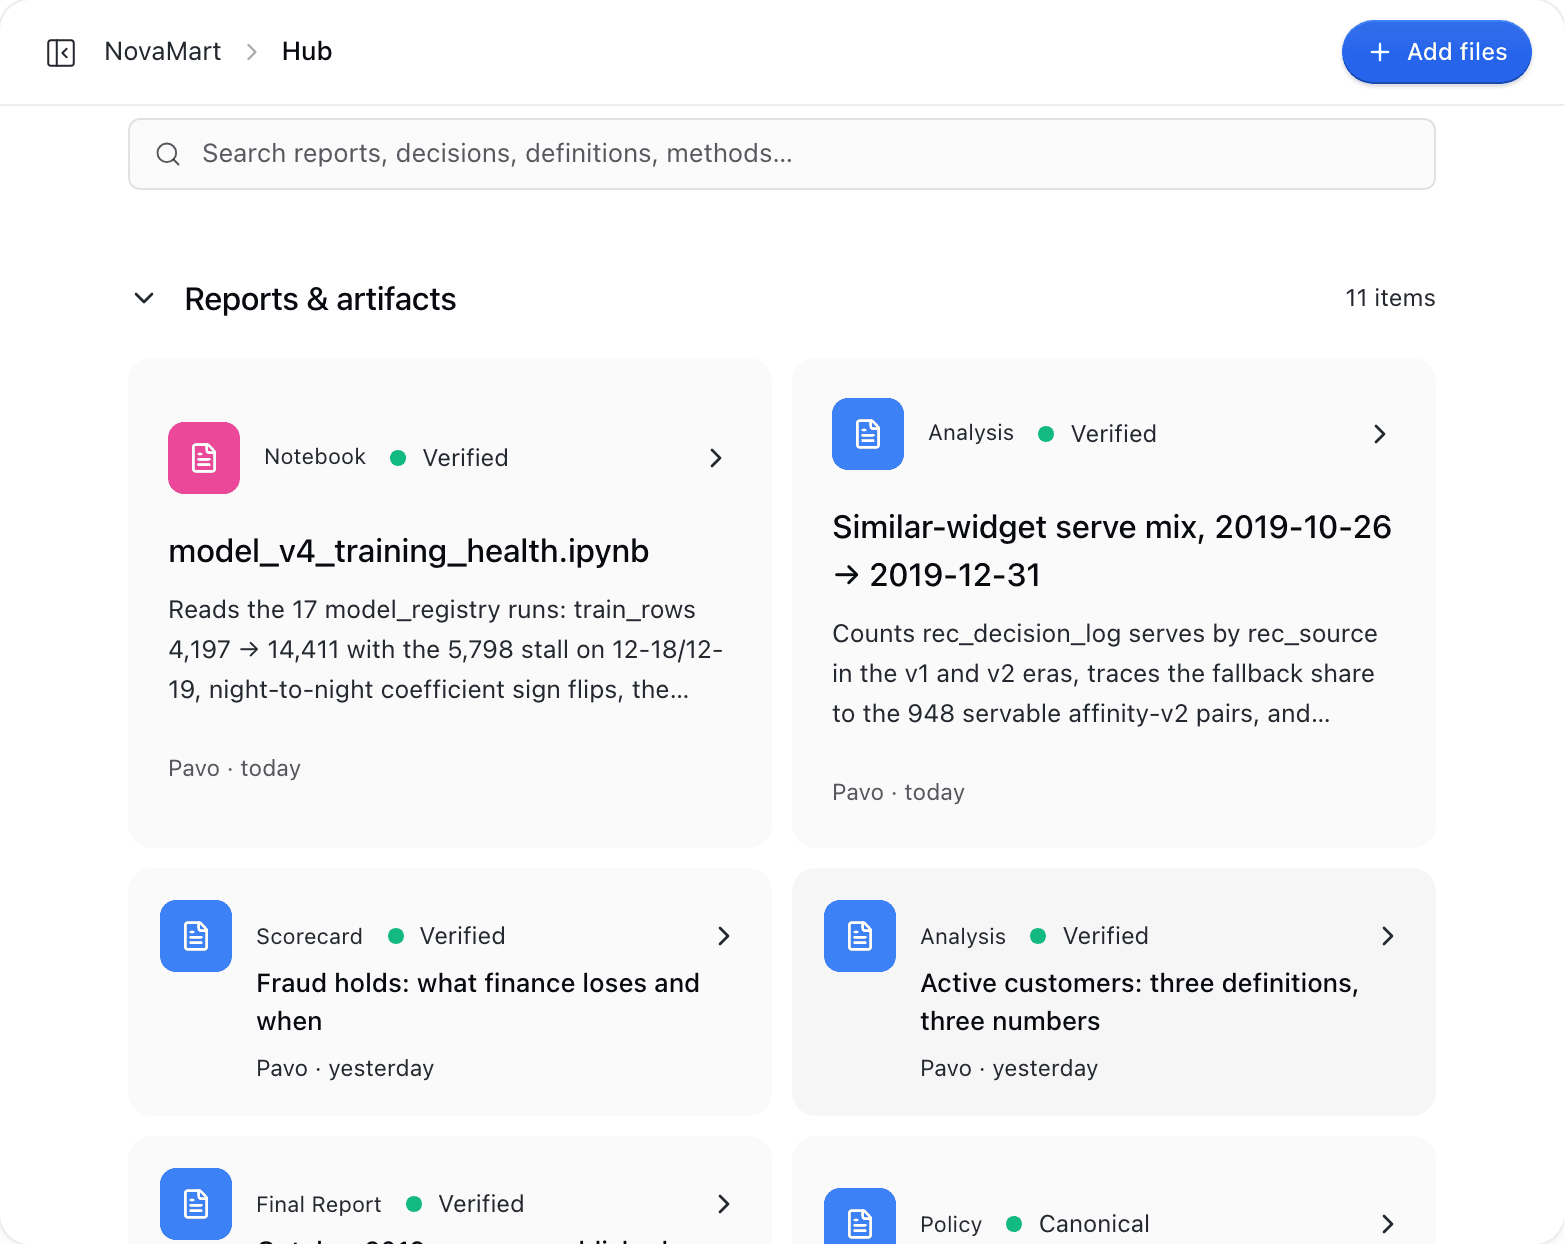Open the pink notebook file icon
The width and height of the screenshot is (1564, 1244).
(204, 458)
